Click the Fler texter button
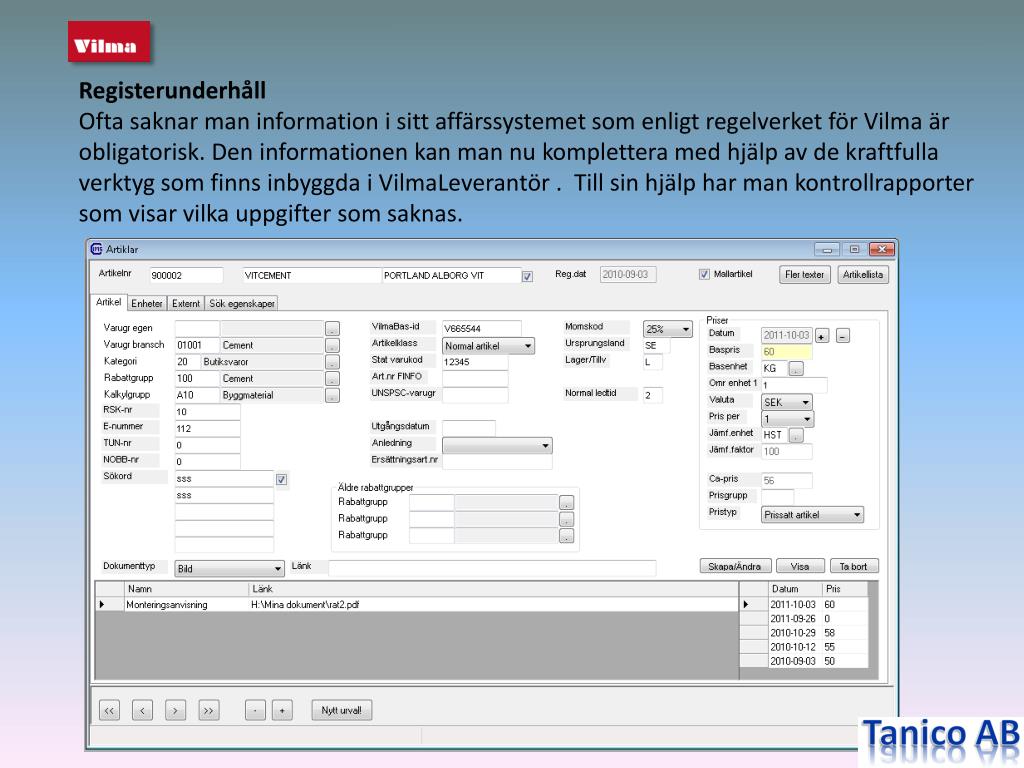Image resolution: width=1024 pixels, height=768 pixels. (x=804, y=274)
